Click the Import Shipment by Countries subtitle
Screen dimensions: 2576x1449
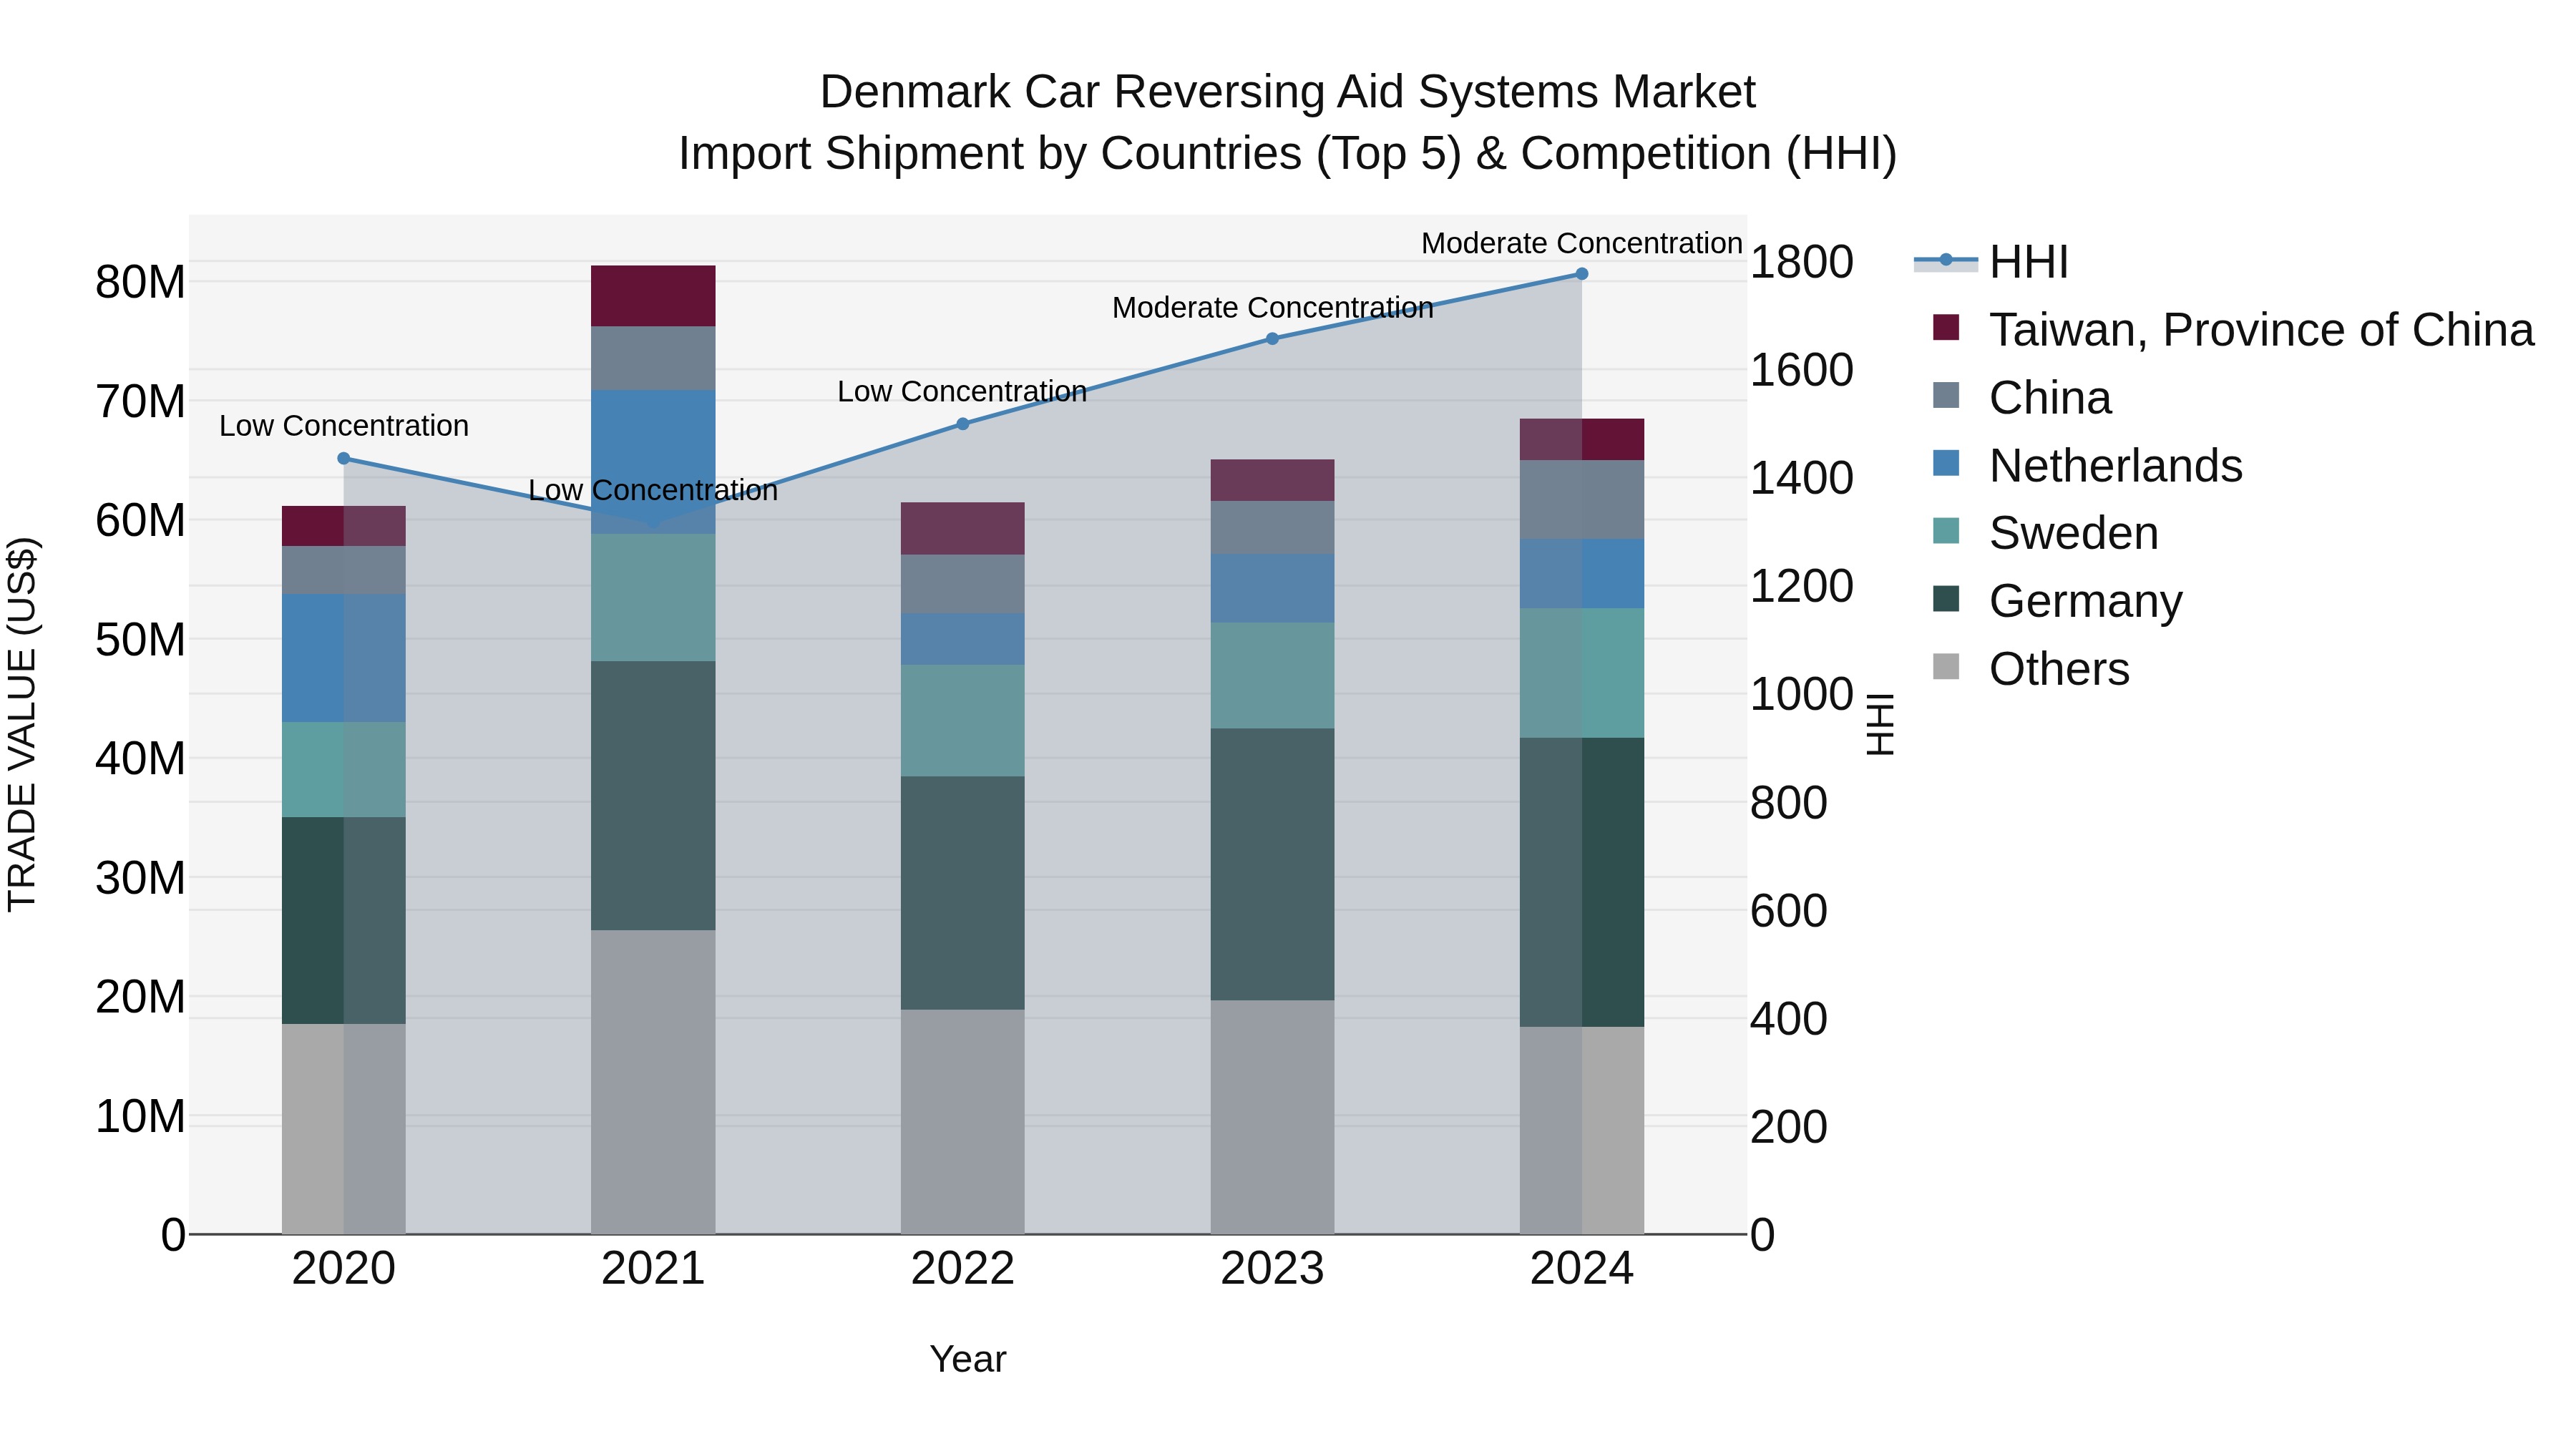click(1288, 154)
